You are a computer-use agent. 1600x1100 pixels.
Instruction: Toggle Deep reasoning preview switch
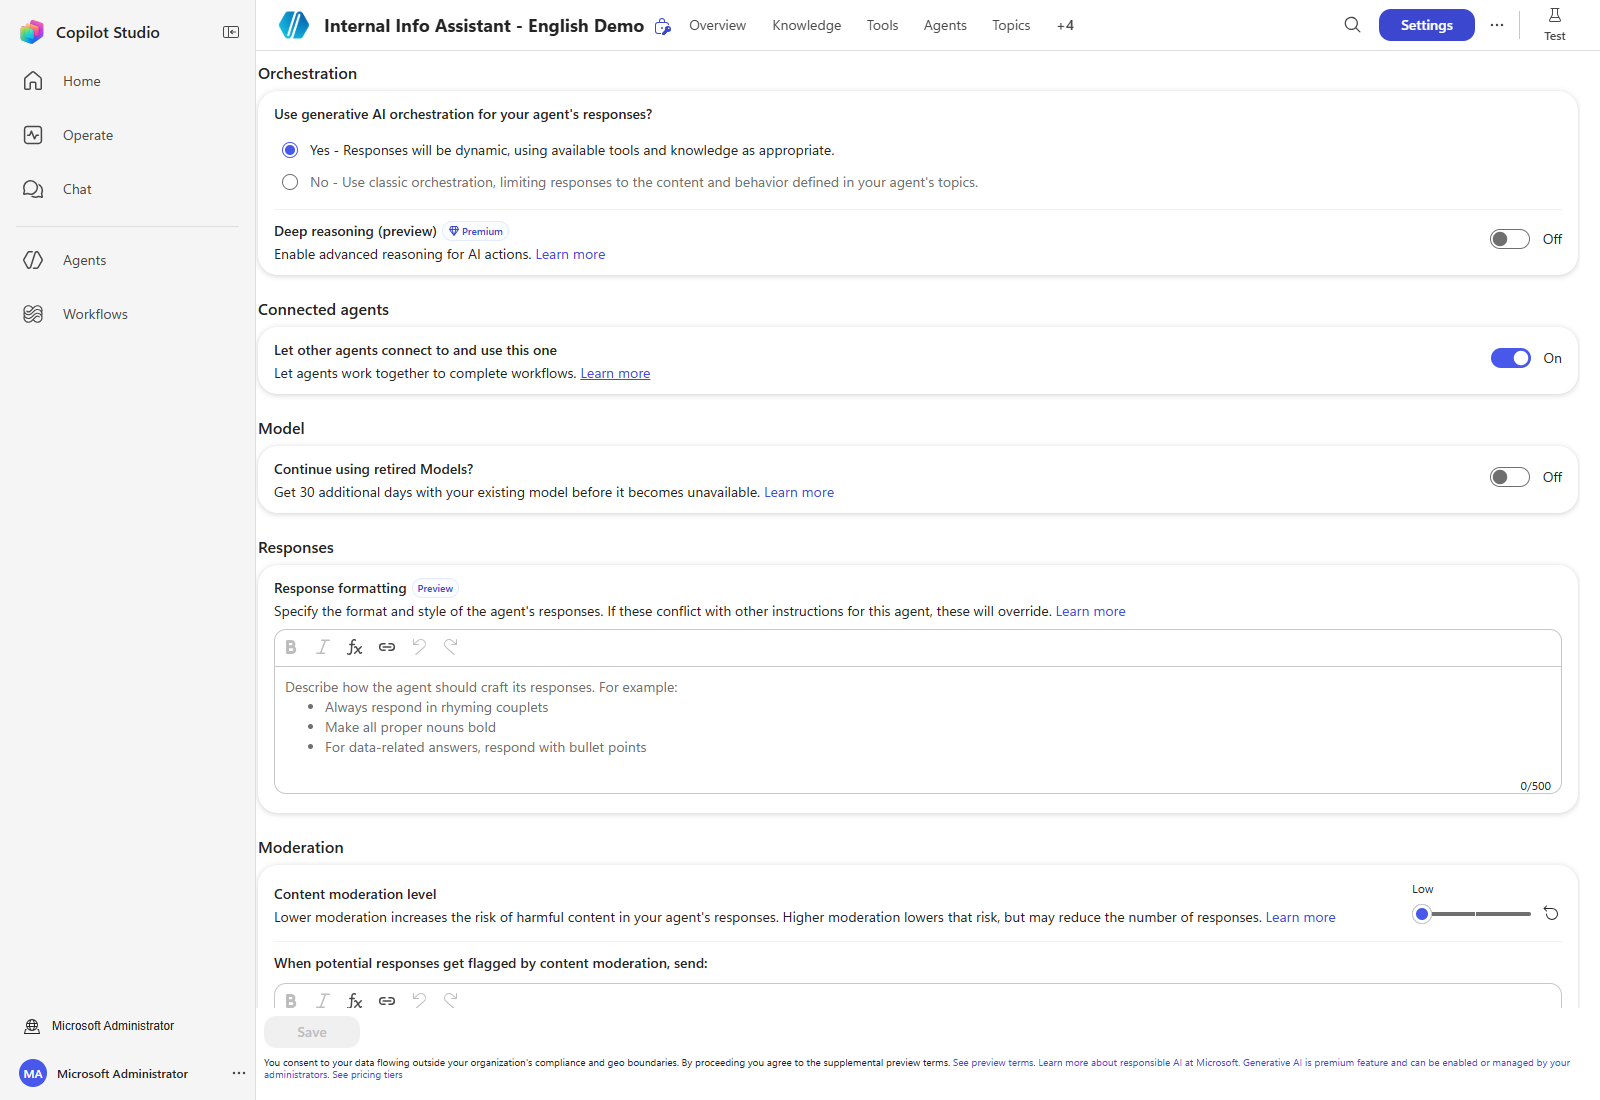click(x=1510, y=239)
